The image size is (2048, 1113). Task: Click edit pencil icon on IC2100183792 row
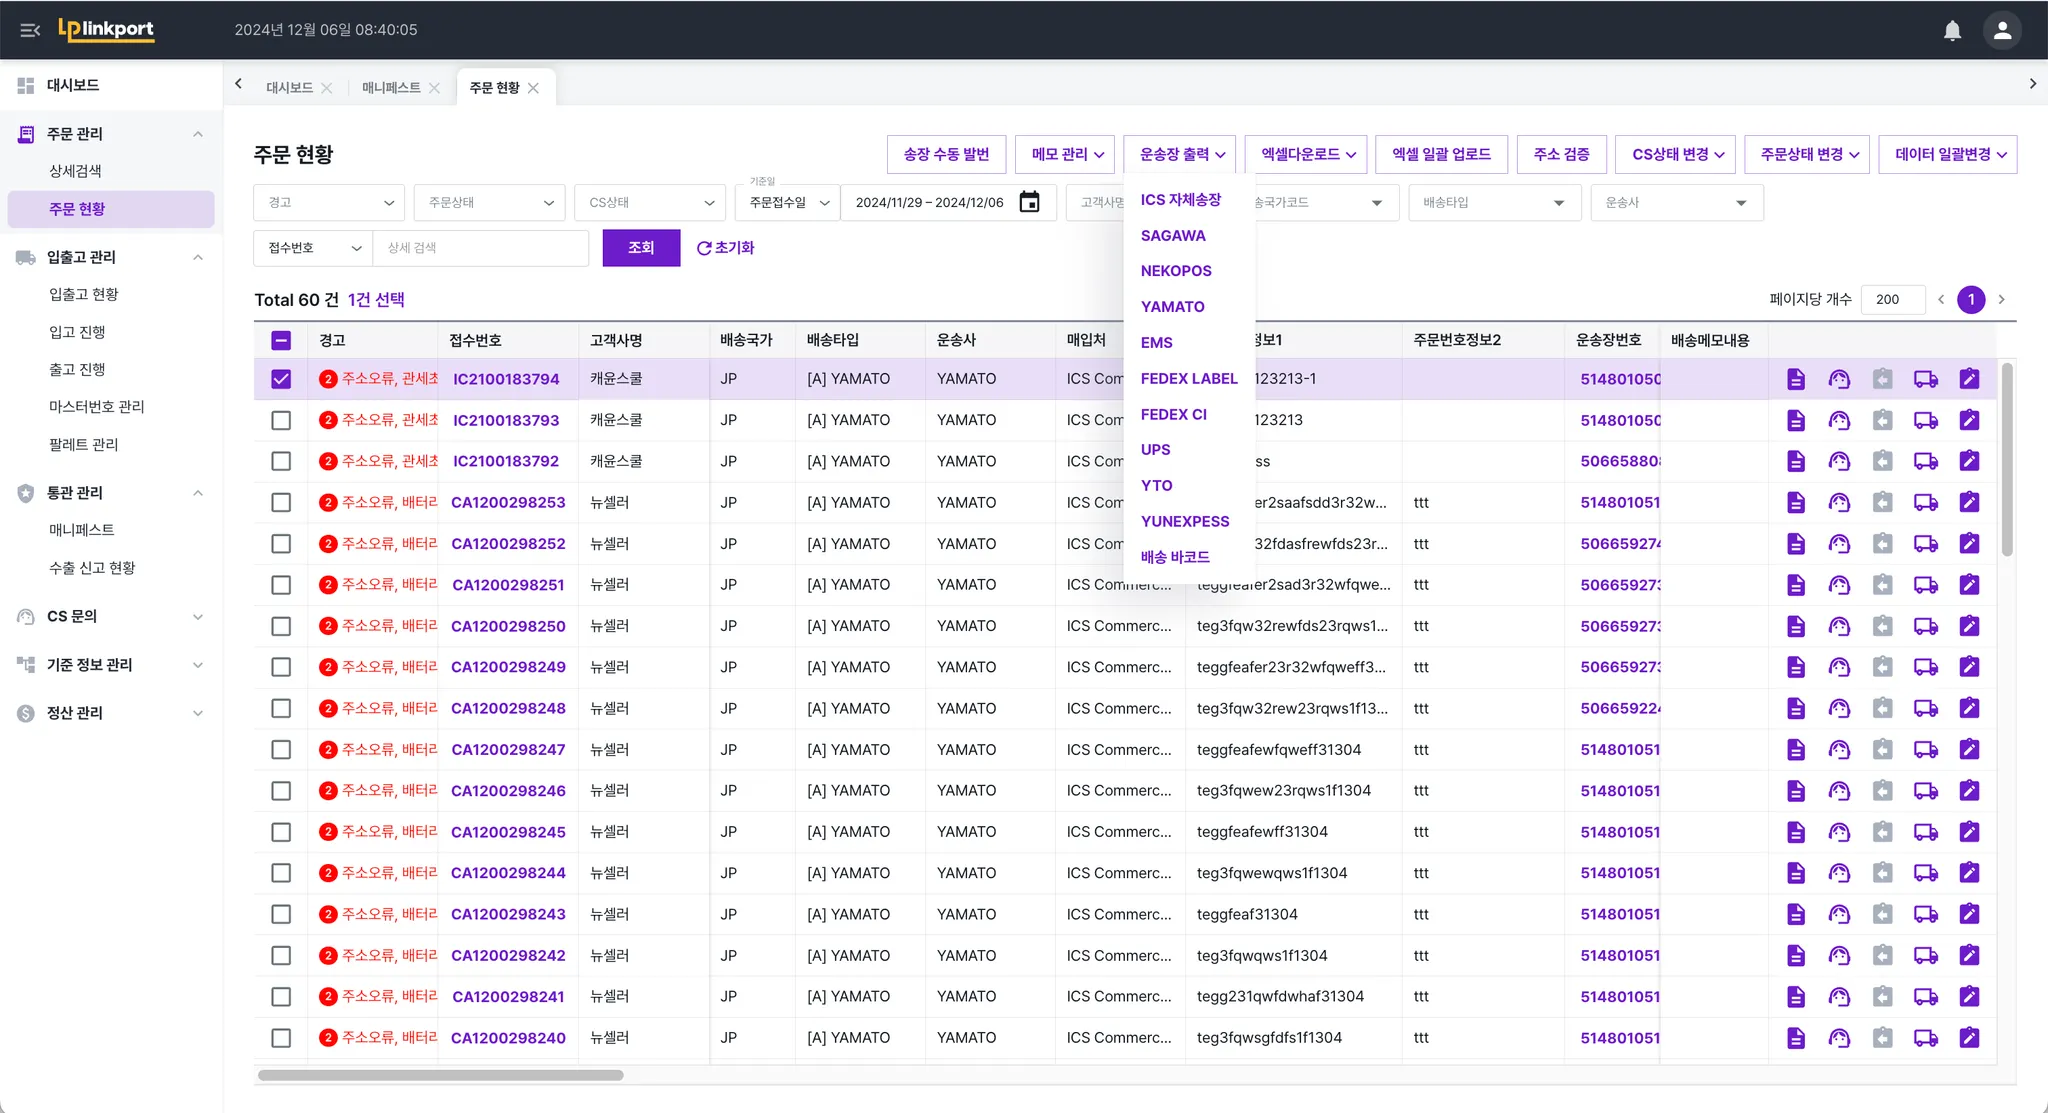pos(1969,461)
